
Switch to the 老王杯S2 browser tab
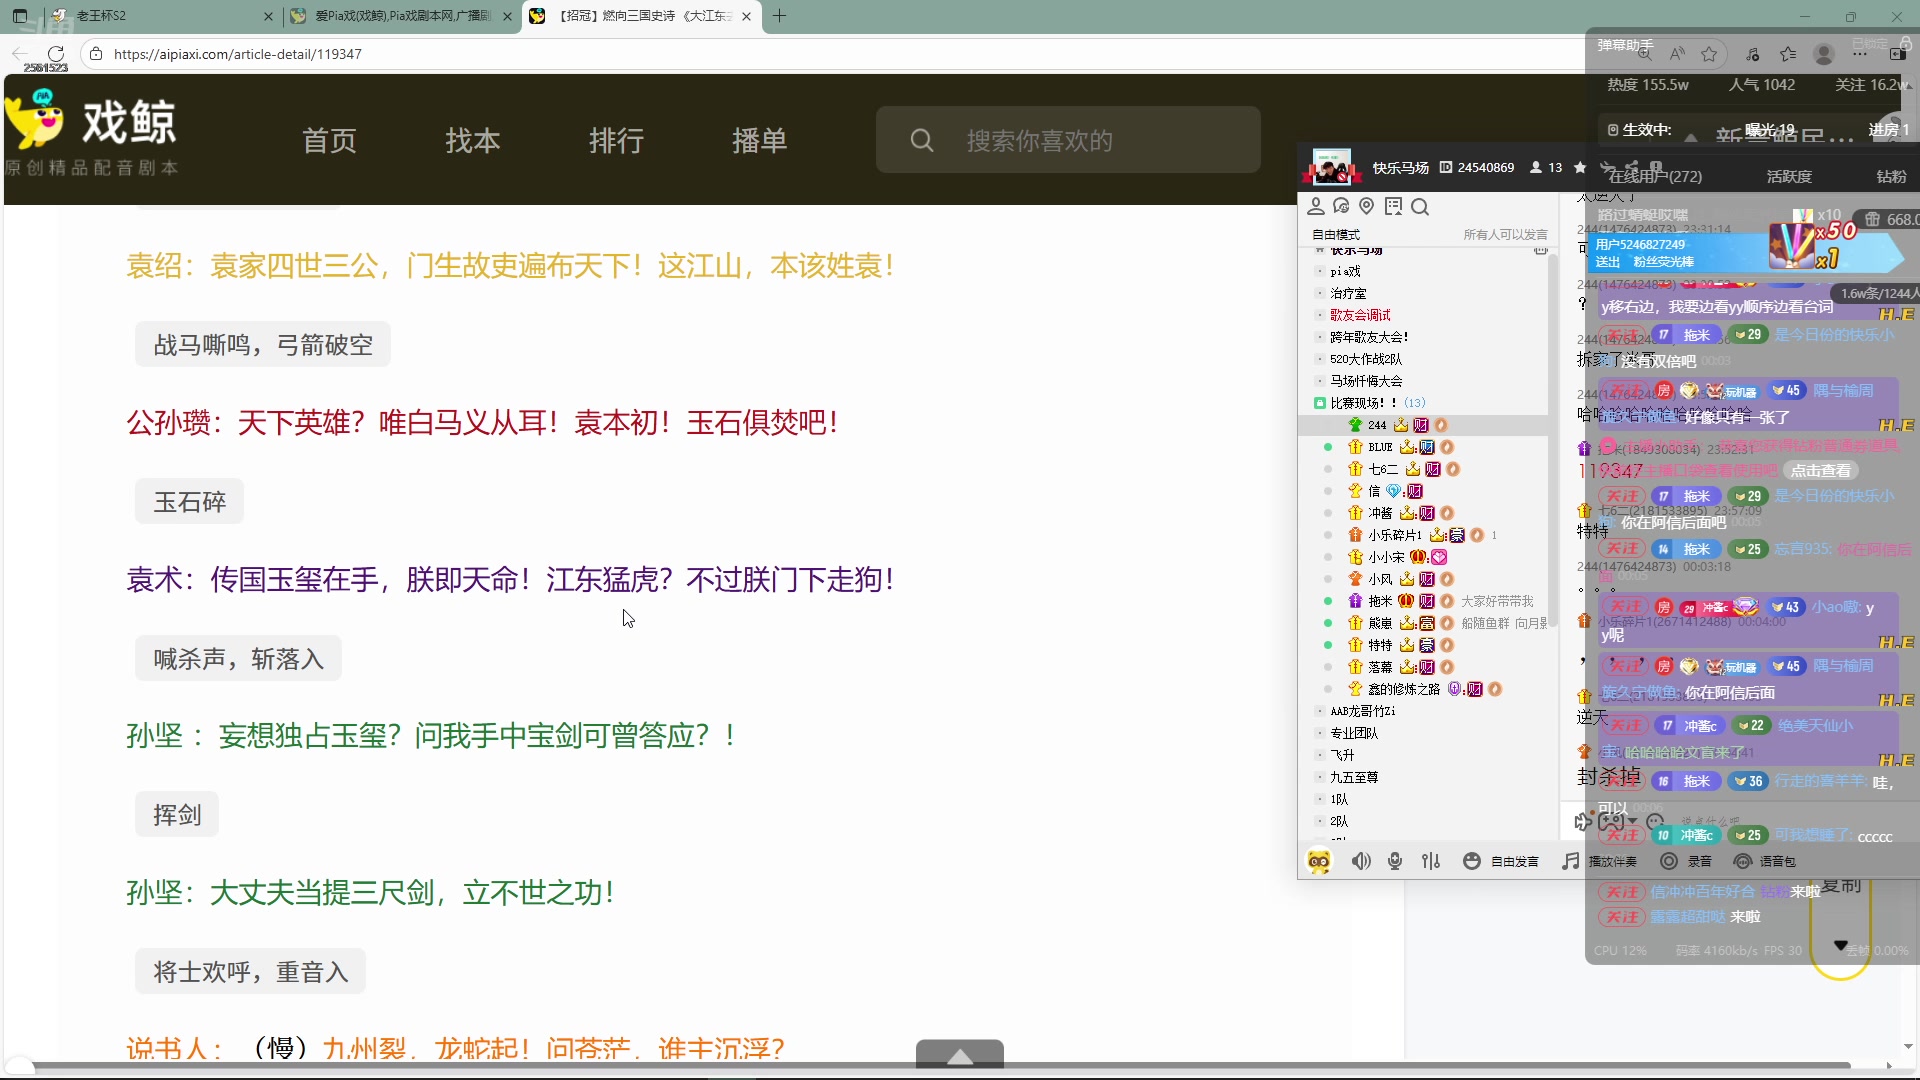coord(160,16)
